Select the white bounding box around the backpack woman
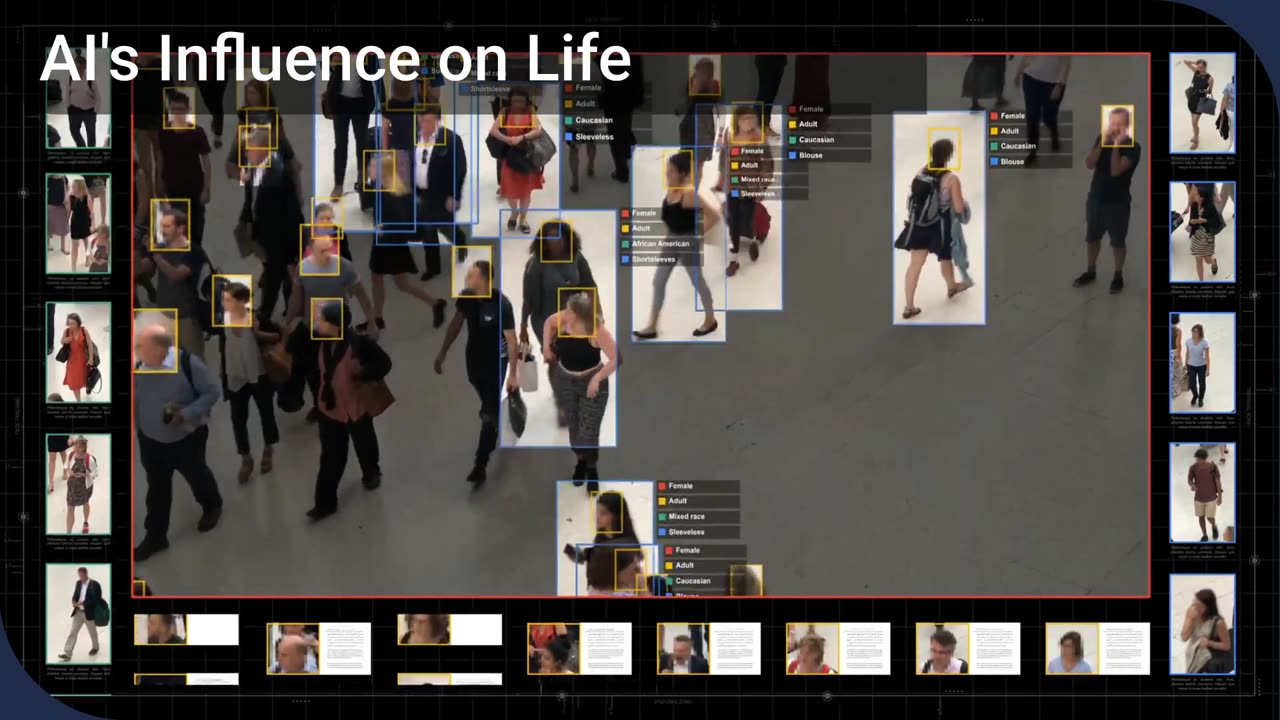Screen dimensions: 1280x720 939,218
